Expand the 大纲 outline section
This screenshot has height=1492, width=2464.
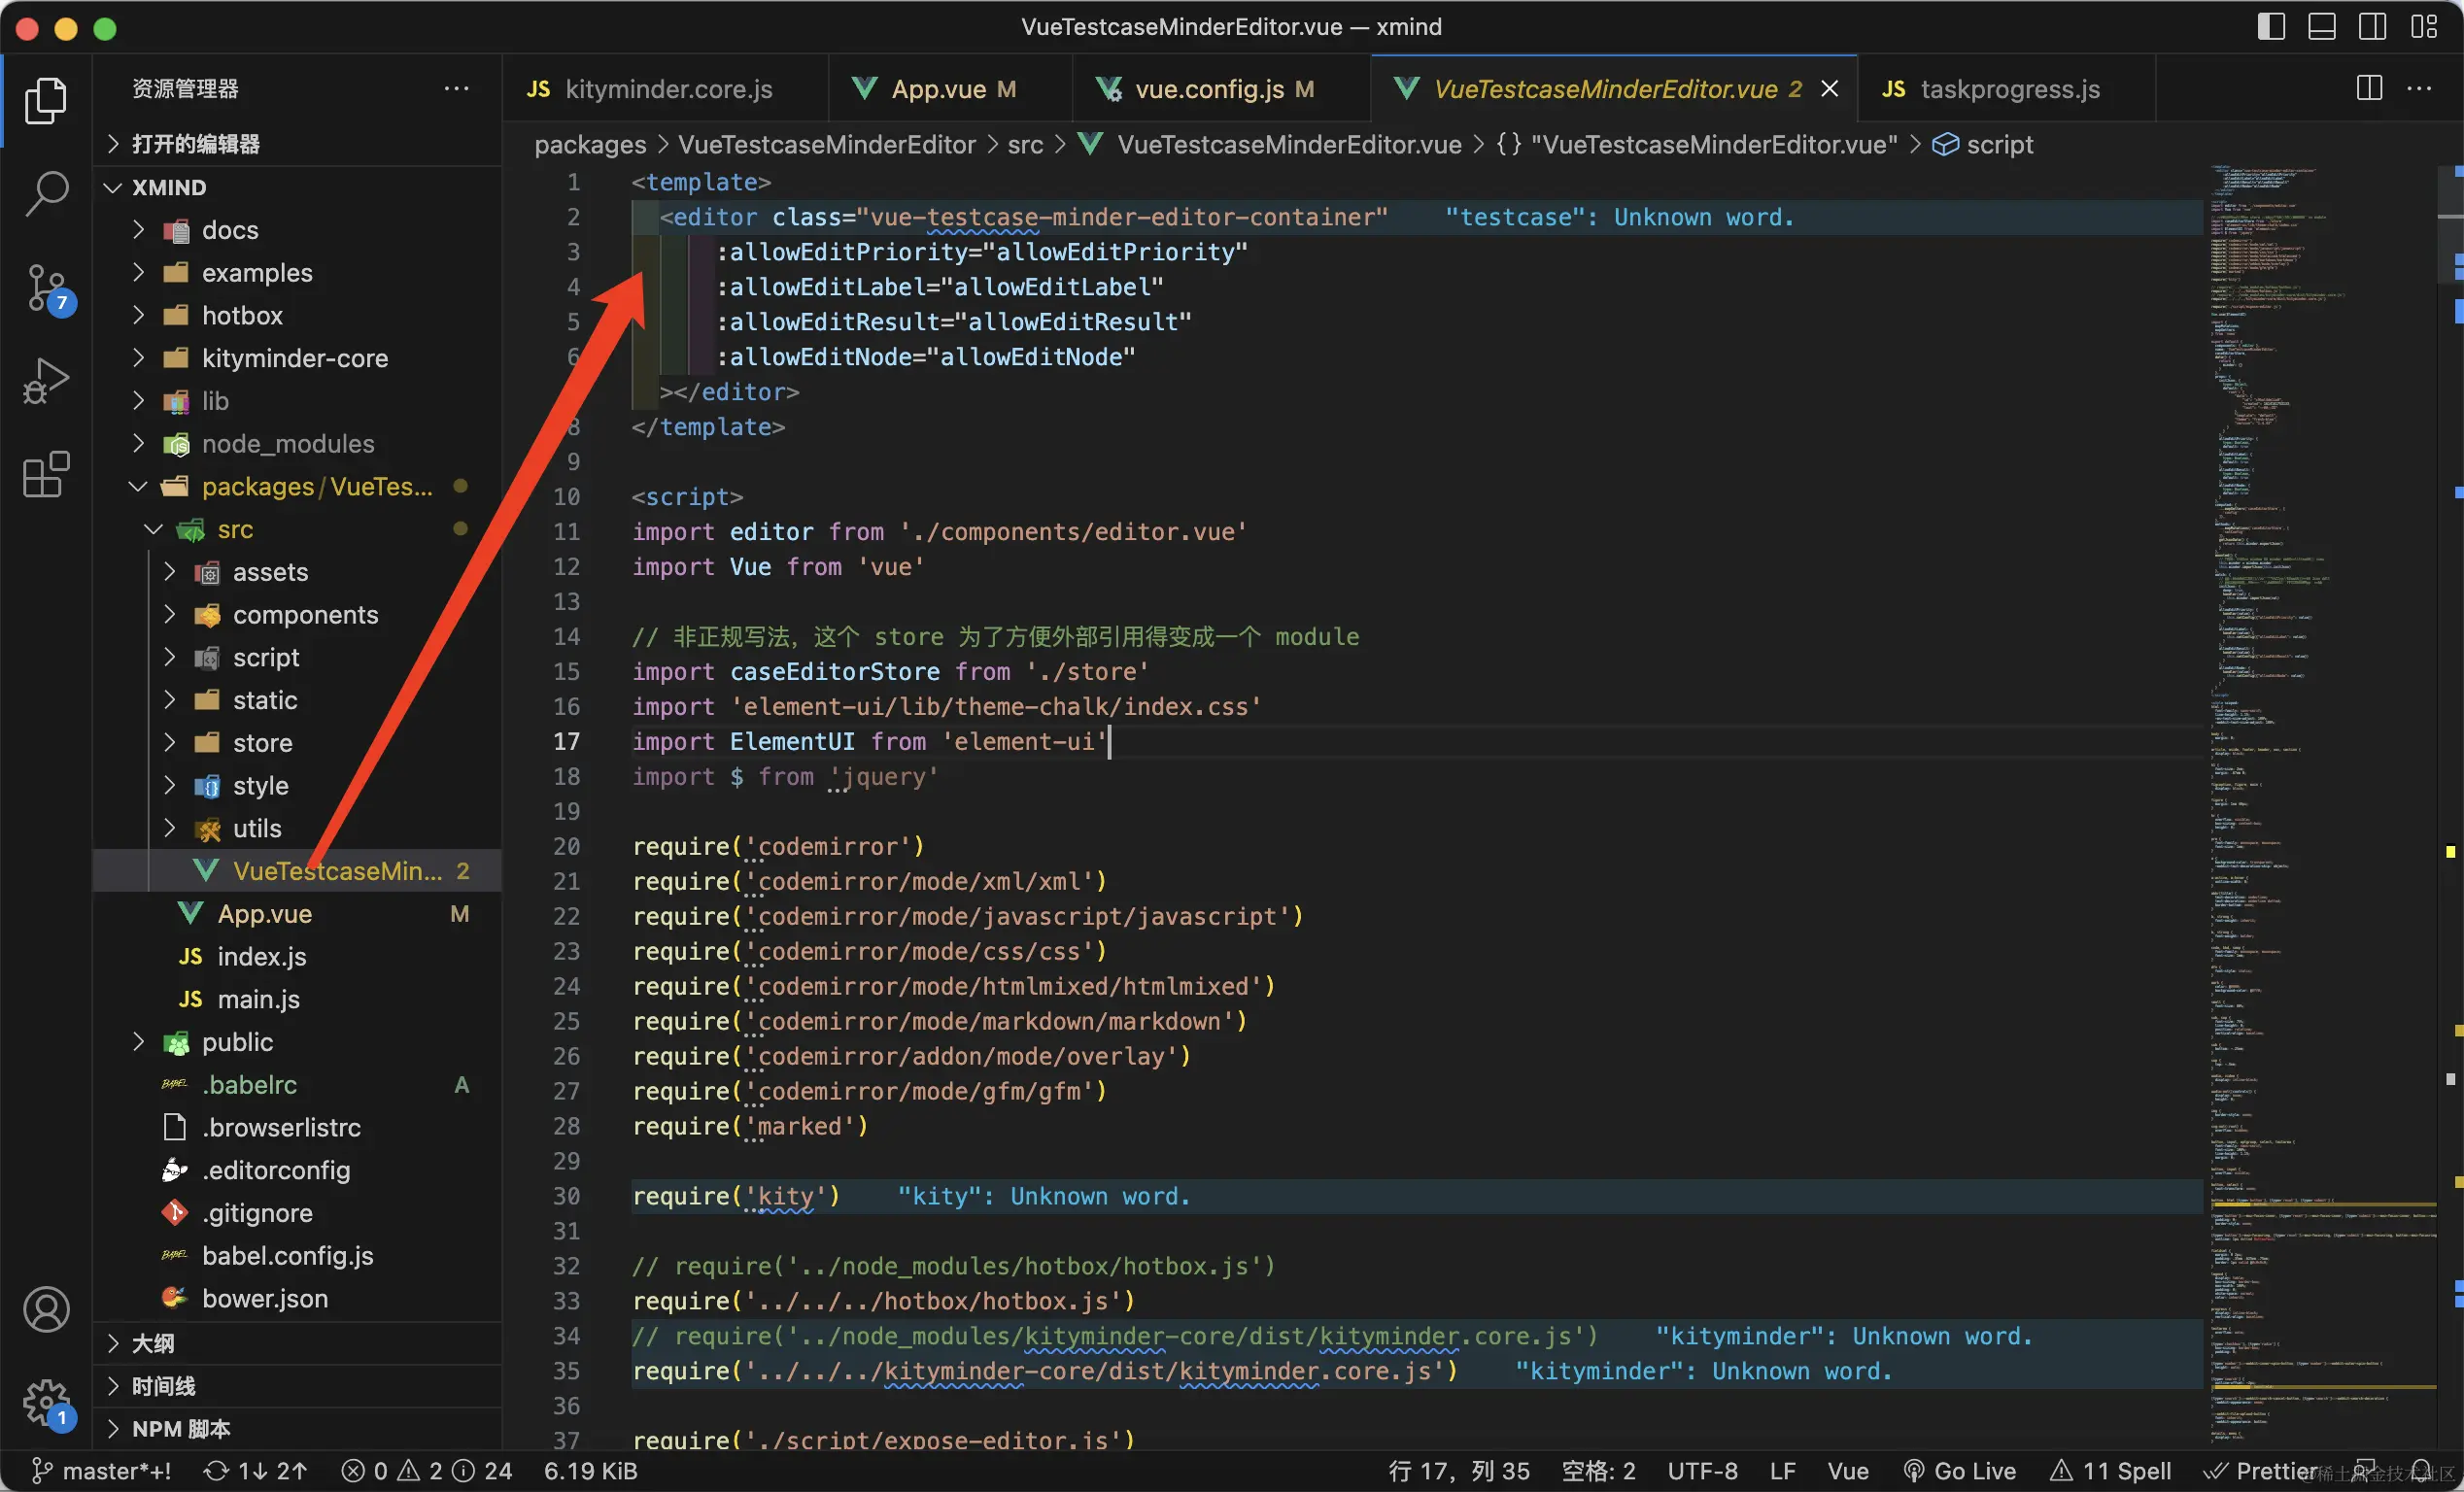coord(153,1343)
